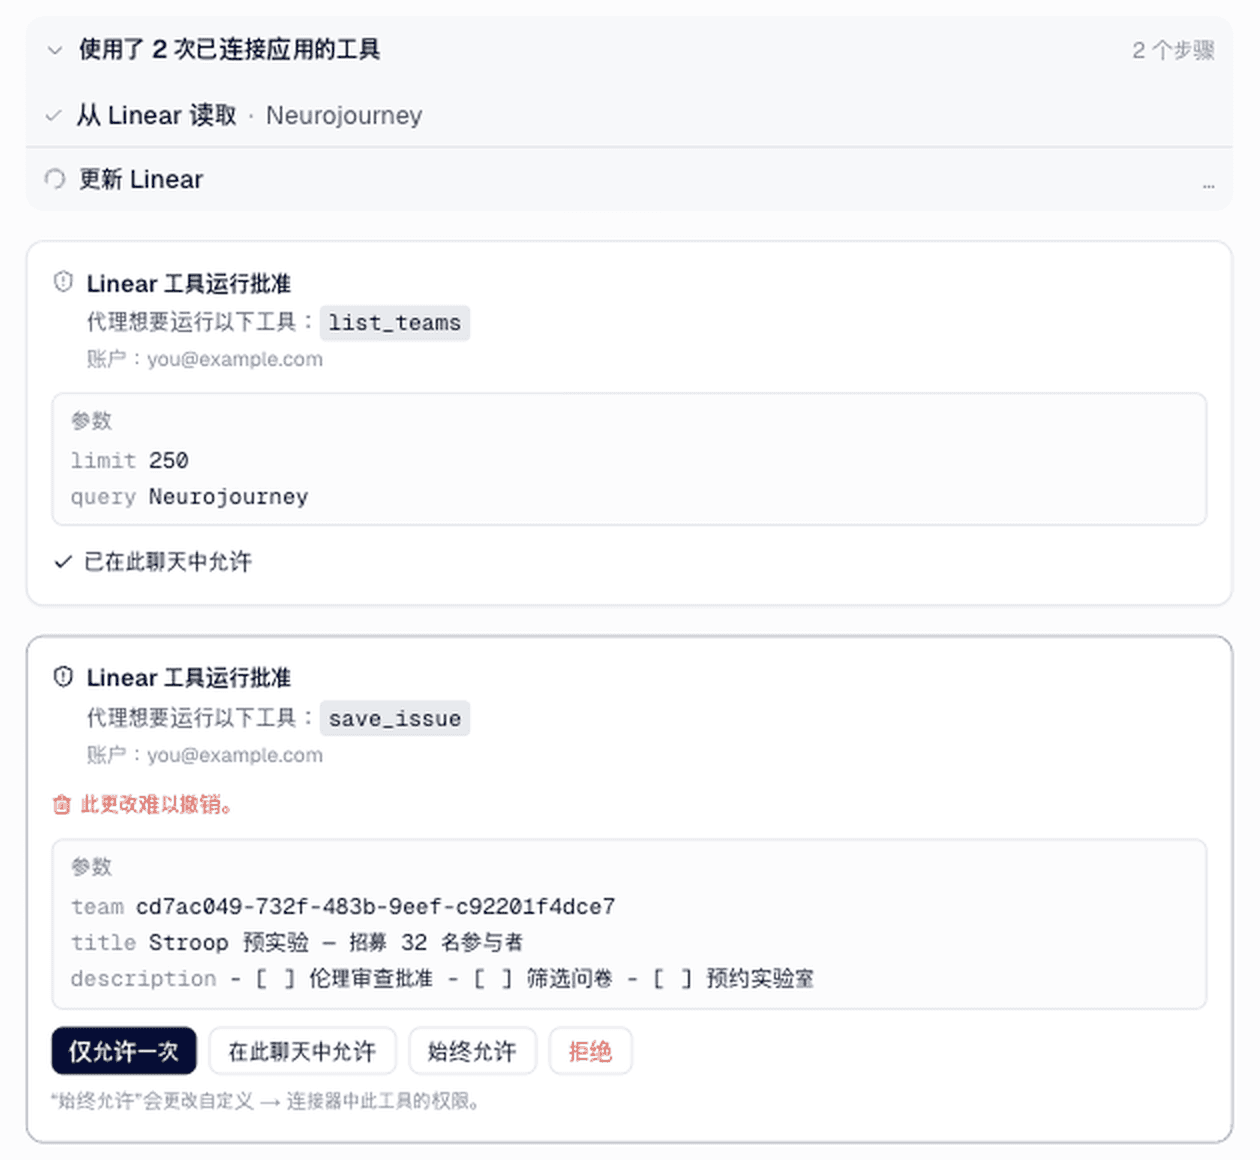Click the shield icon of the save_issue approval card

click(63, 677)
